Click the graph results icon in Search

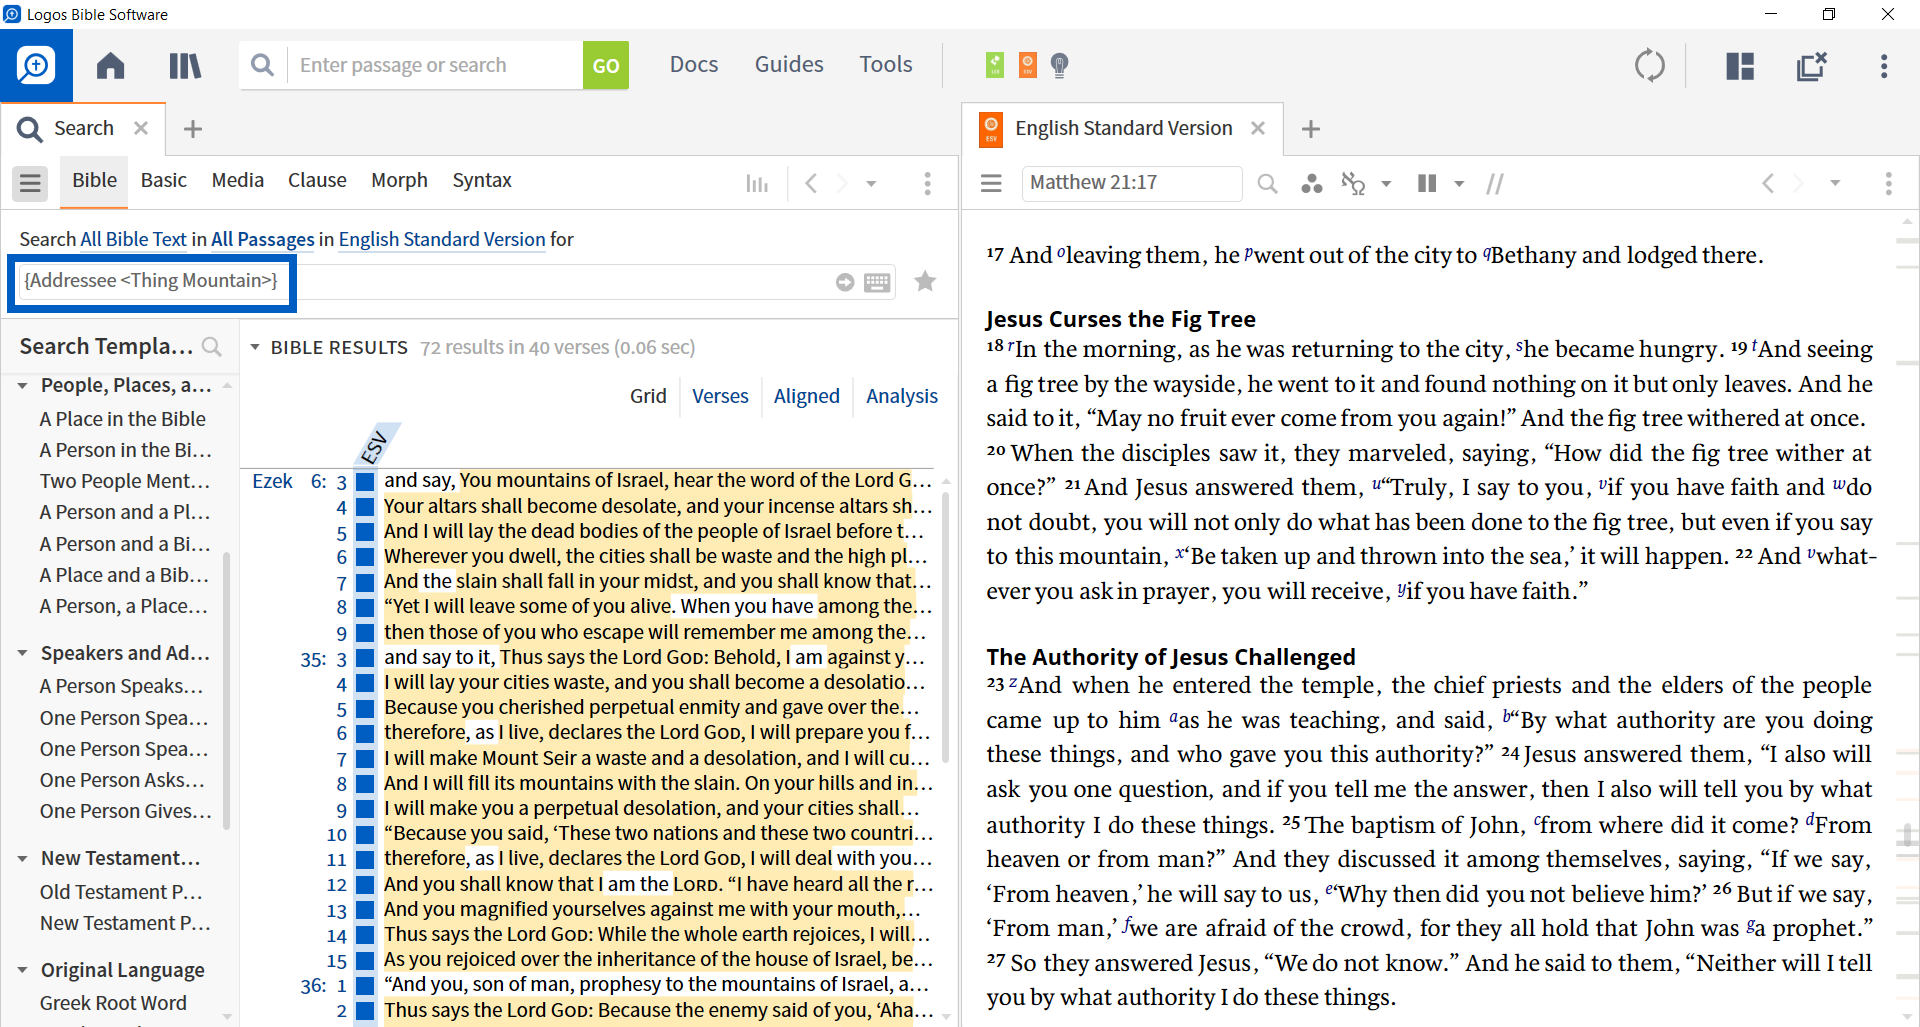point(757,183)
